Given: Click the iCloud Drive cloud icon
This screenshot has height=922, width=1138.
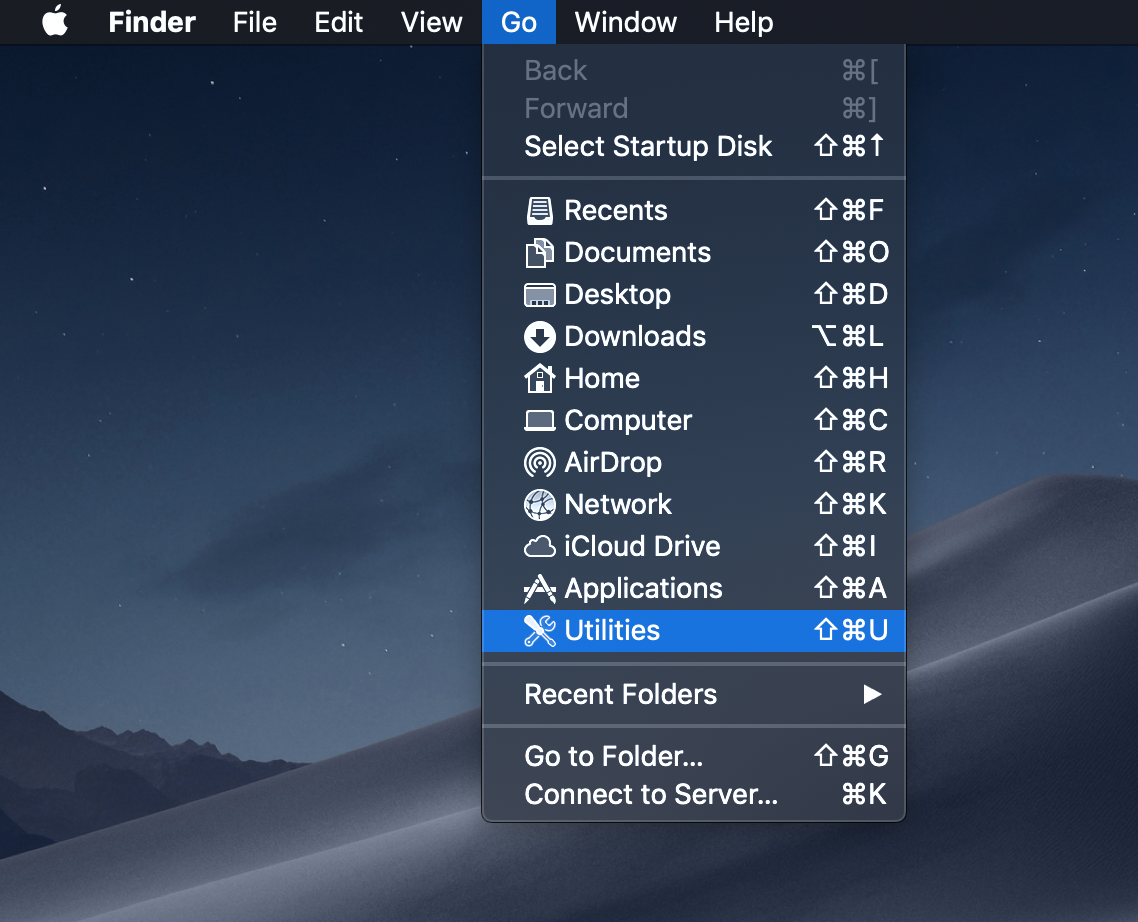Looking at the screenshot, I should coord(539,547).
